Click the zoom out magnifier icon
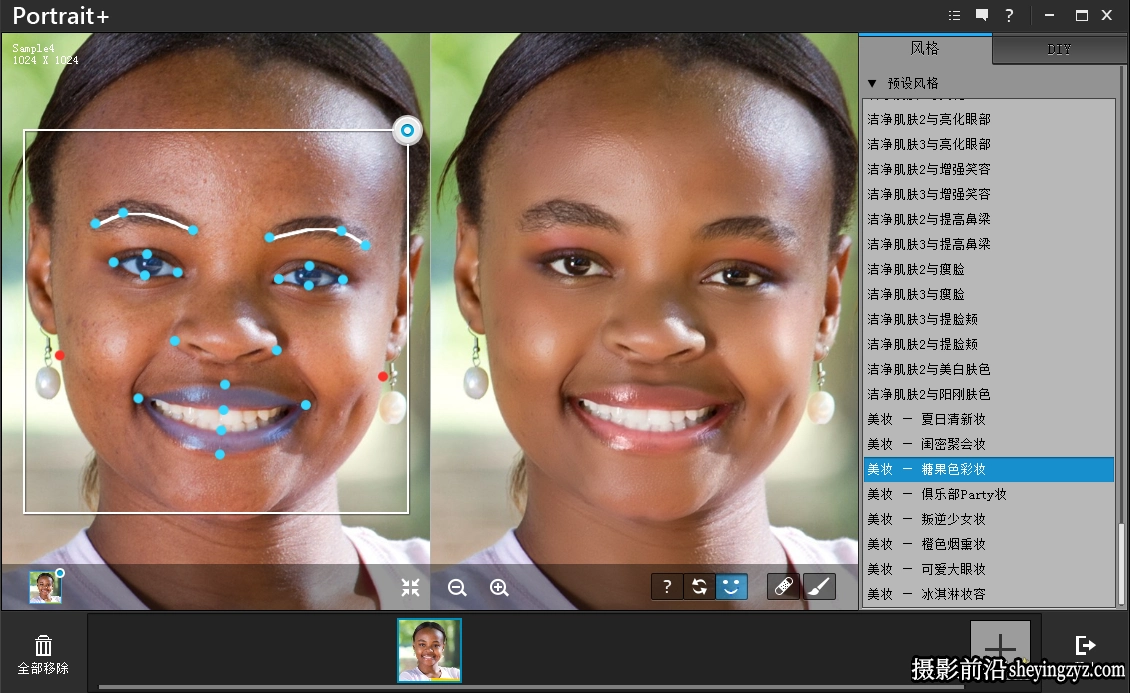This screenshot has height=693, width=1130. pos(457,588)
